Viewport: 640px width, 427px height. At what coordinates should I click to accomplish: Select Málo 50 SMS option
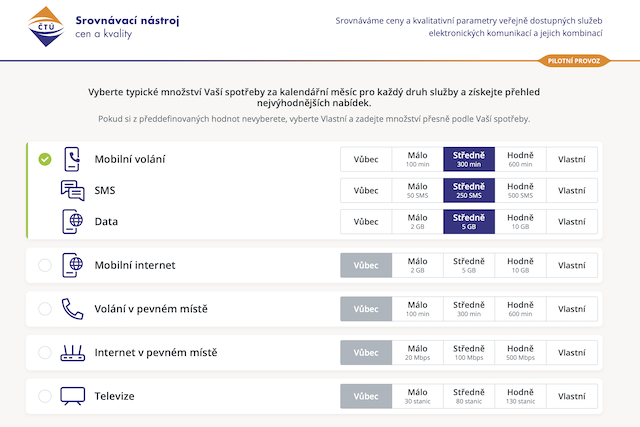417,190
